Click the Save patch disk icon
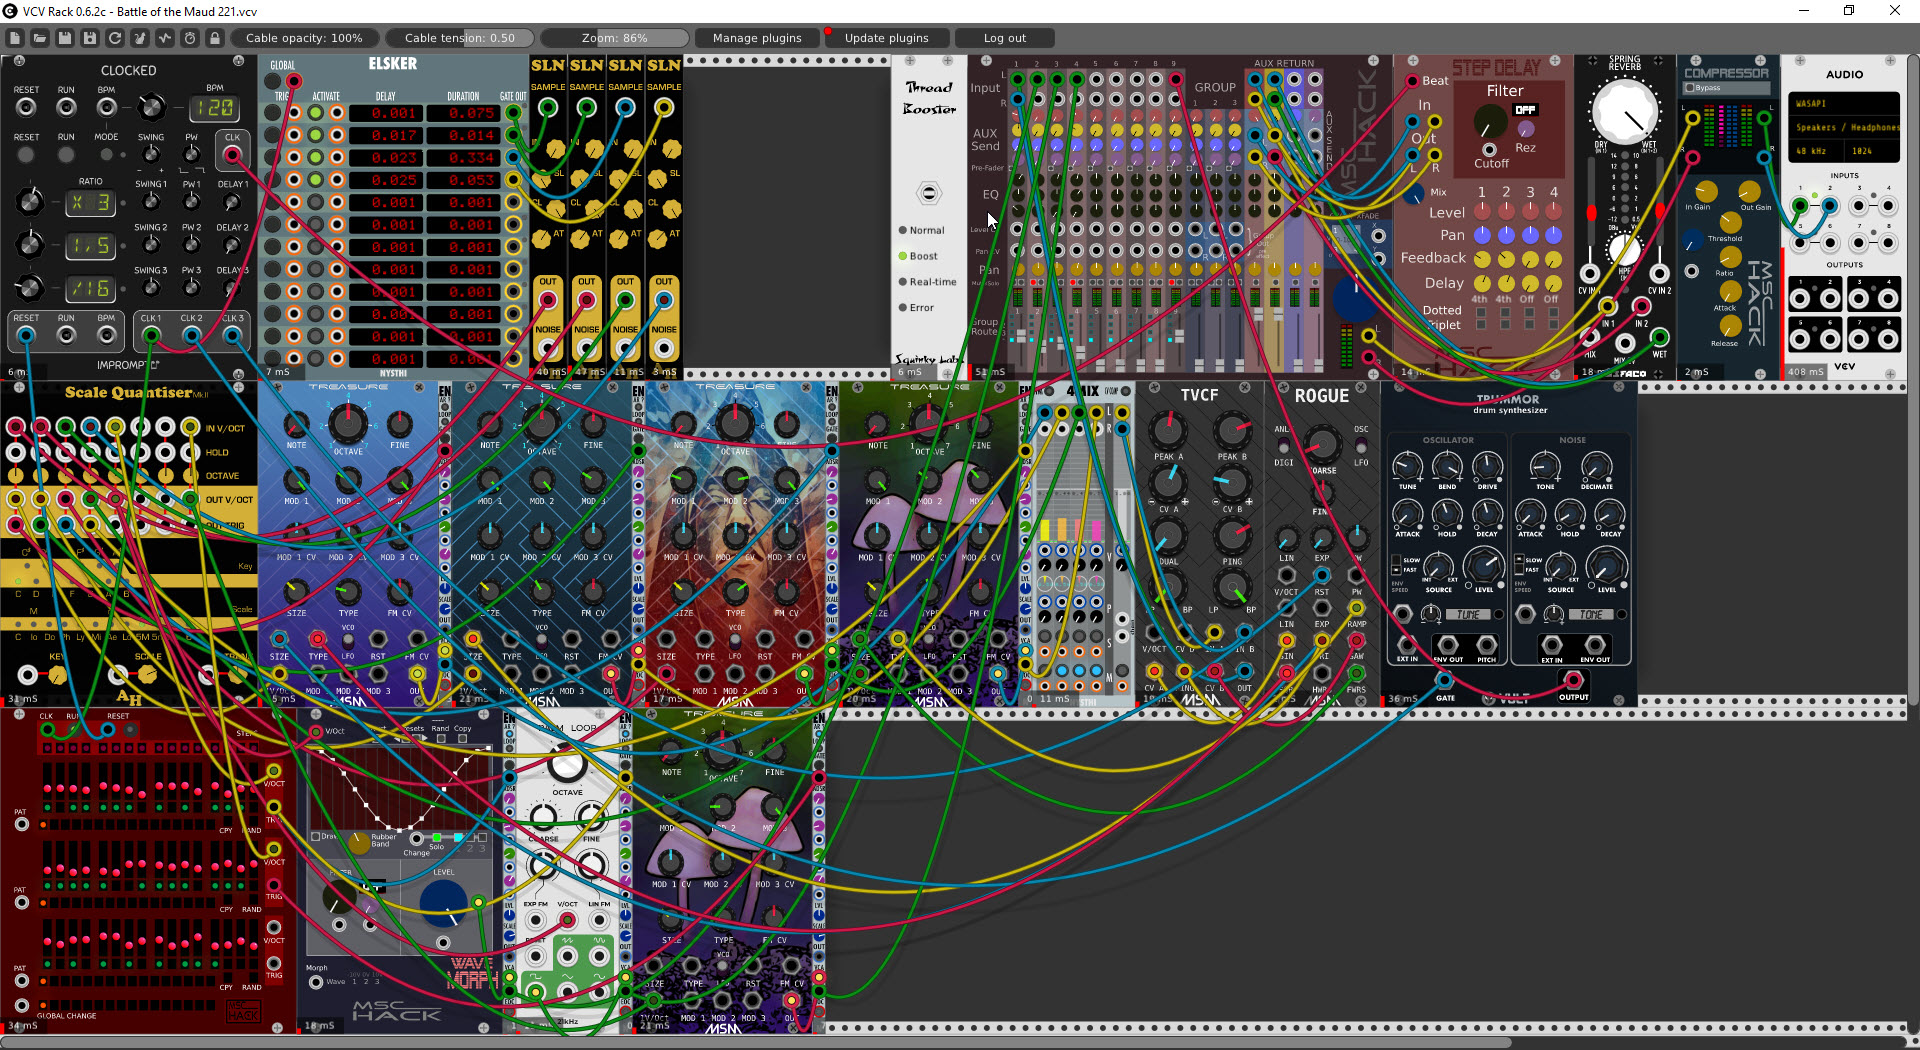This screenshot has width=1920, height=1050. (65, 38)
